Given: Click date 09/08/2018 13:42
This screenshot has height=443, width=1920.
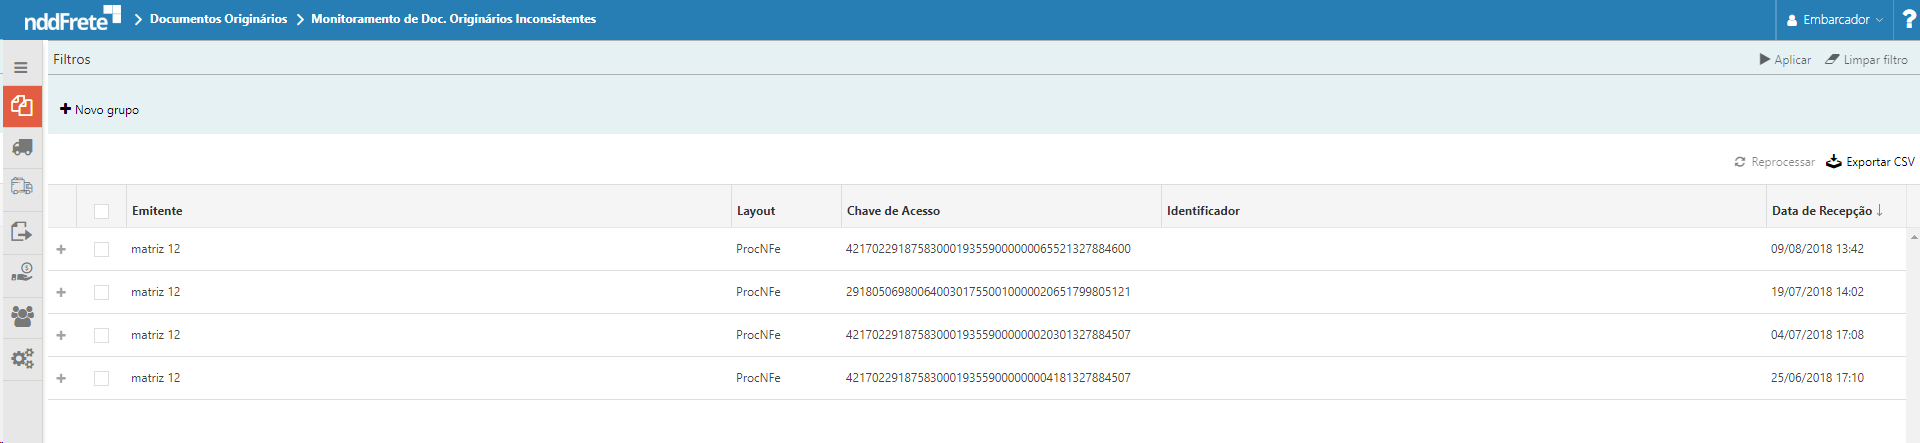Looking at the screenshot, I should coord(1817,249).
